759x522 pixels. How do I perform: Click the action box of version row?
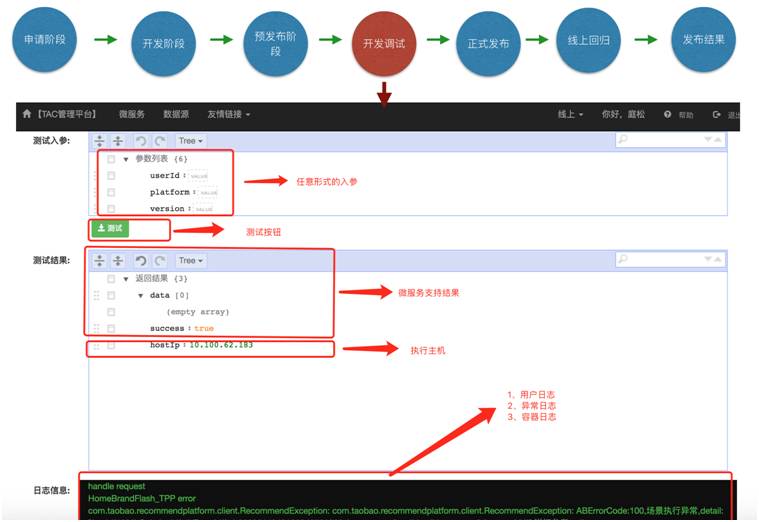click(x=111, y=209)
